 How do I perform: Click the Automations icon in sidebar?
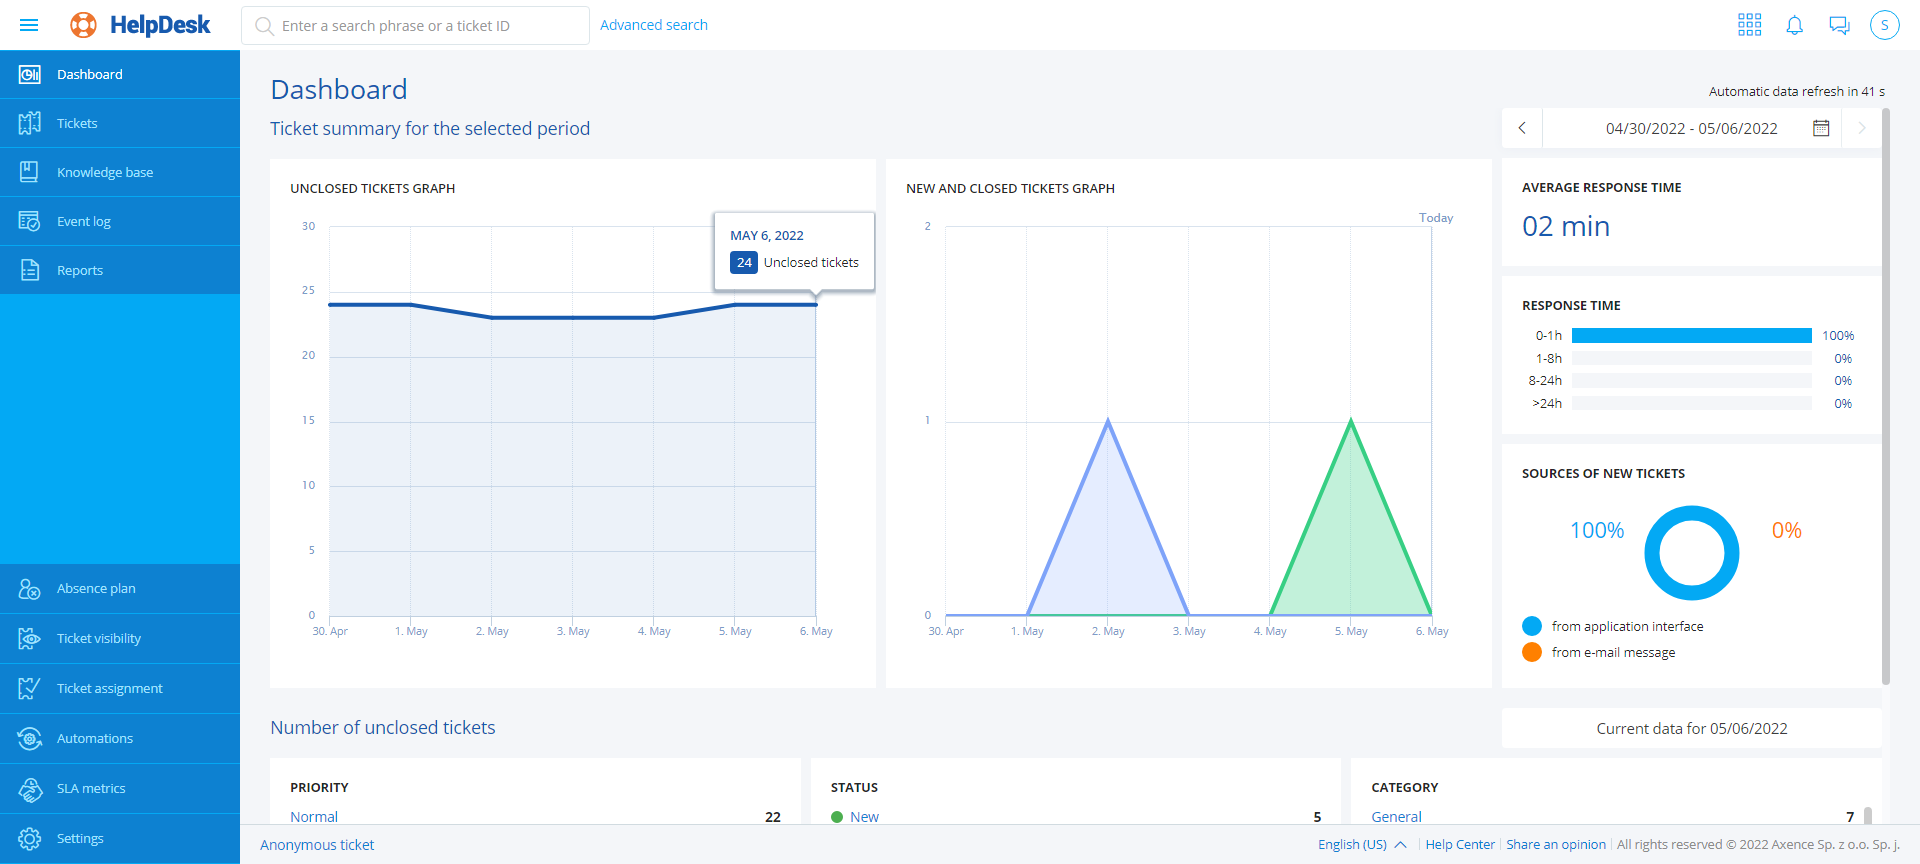pyautogui.click(x=30, y=738)
